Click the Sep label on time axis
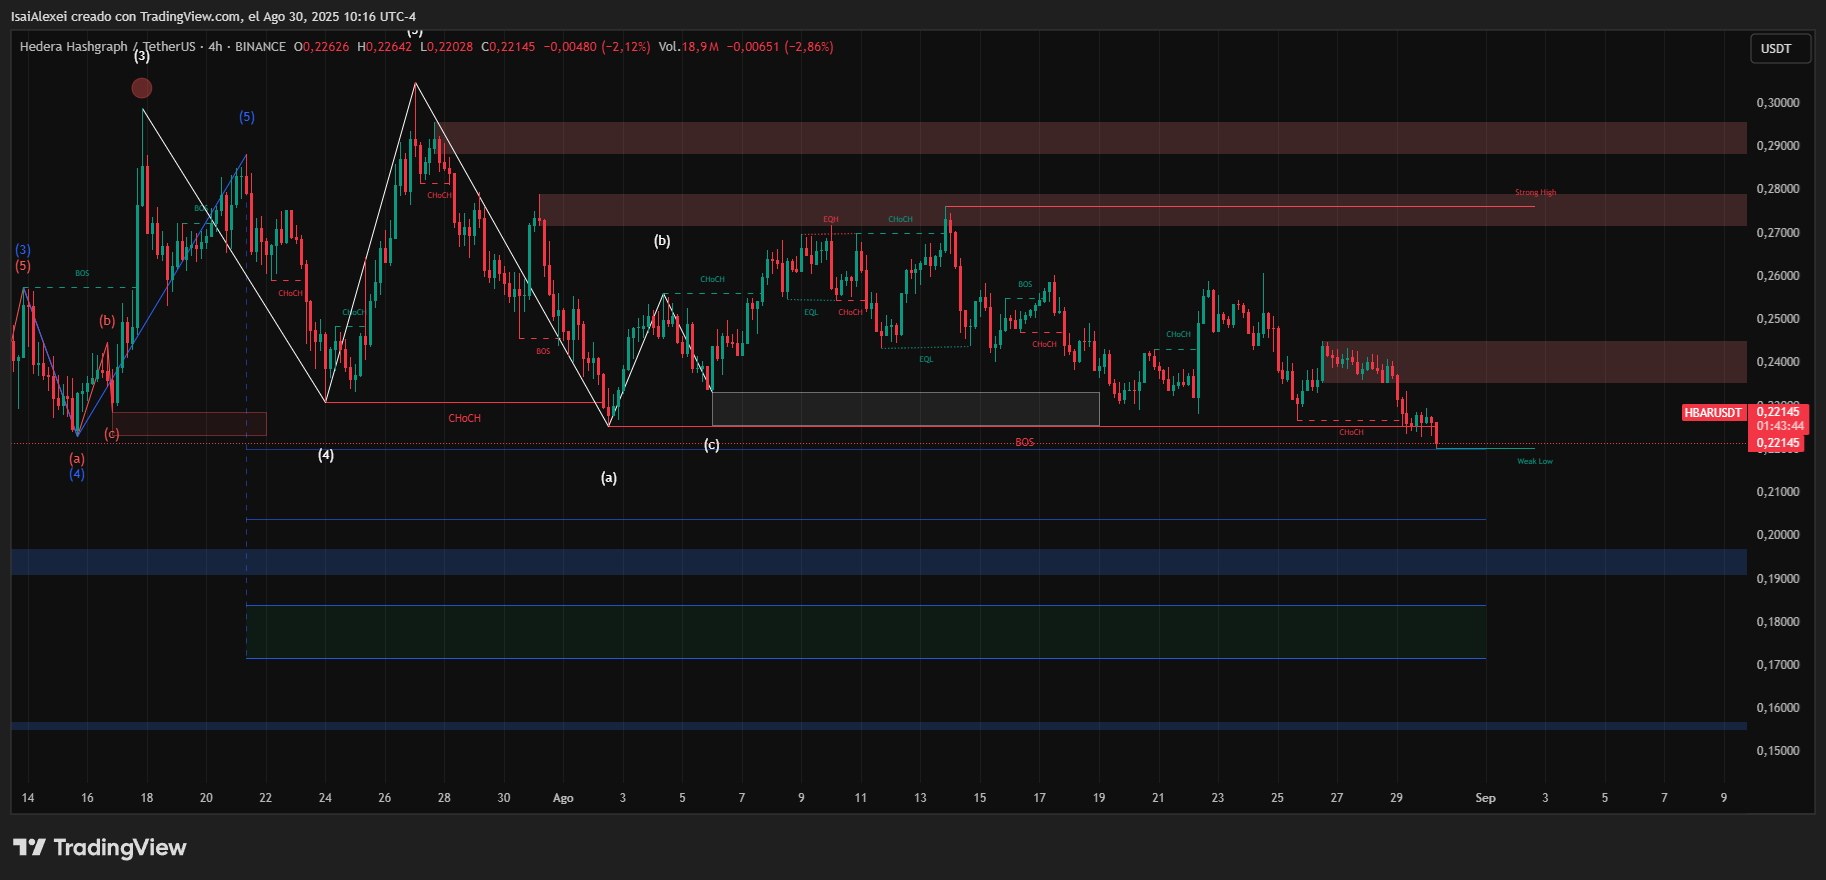 click(1485, 798)
